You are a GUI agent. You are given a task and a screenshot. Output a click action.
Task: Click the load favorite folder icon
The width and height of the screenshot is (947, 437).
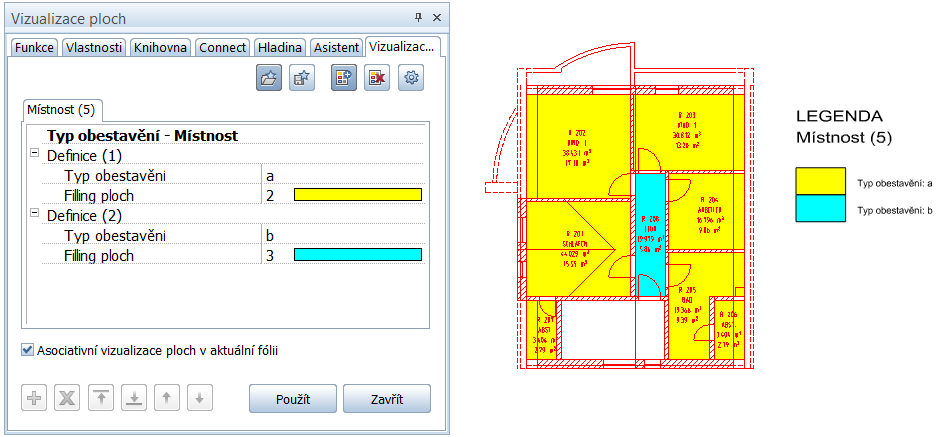tap(269, 79)
